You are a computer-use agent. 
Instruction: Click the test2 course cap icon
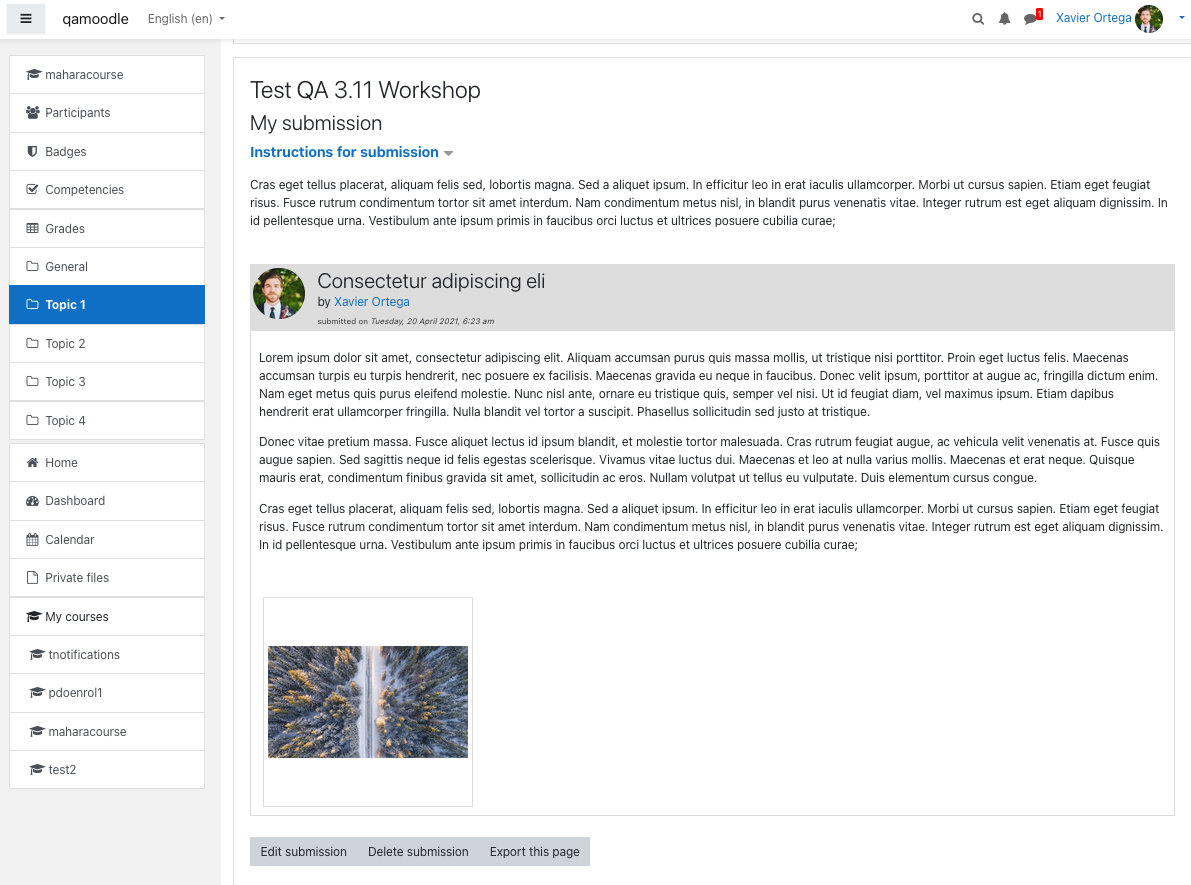[36, 770]
